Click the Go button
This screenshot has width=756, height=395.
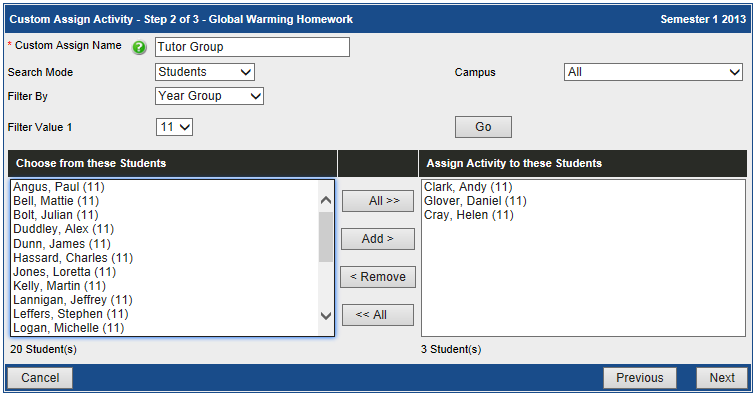click(483, 127)
